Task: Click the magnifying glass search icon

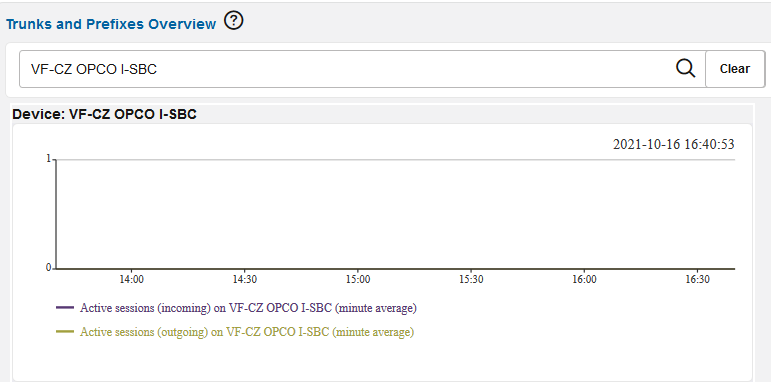Action: pyautogui.click(x=685, y=68)
